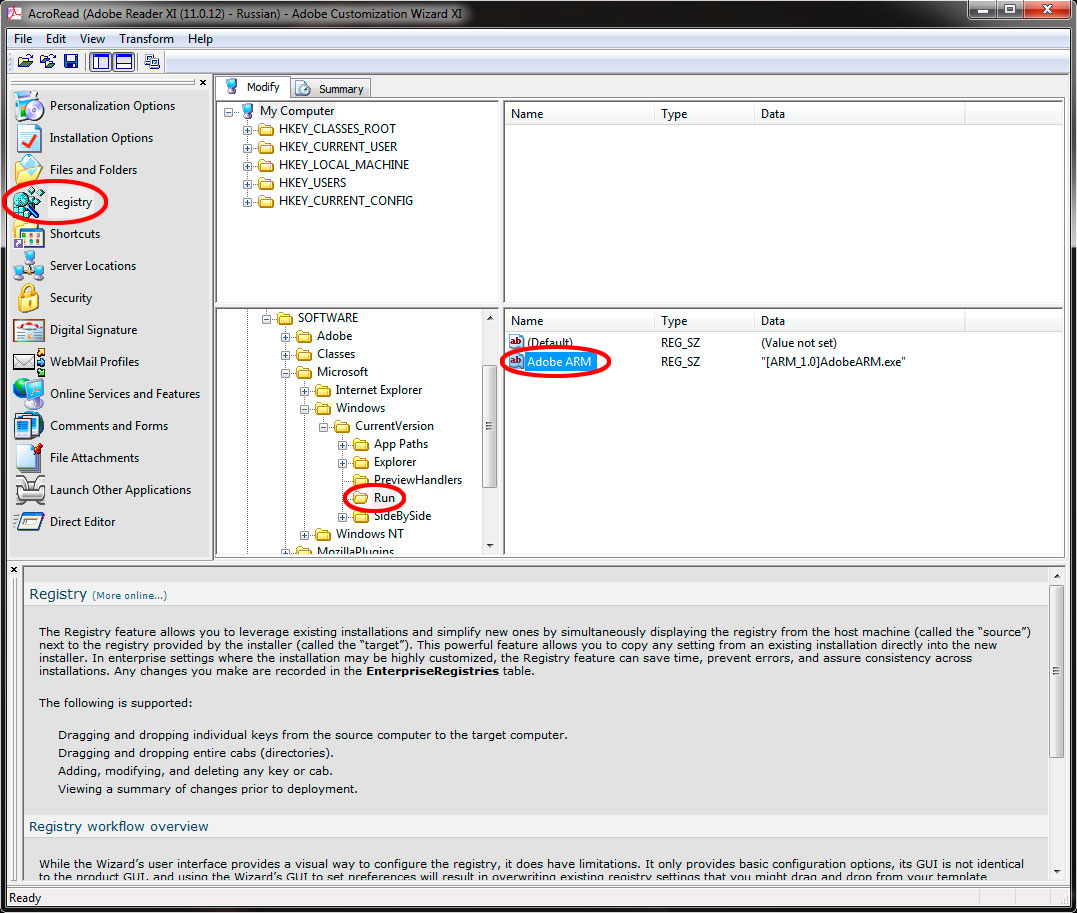1077x913 pixels.
Task: Expand the HKEY_LOCAL_MACHINE node
Action: [x=247, y=166]
